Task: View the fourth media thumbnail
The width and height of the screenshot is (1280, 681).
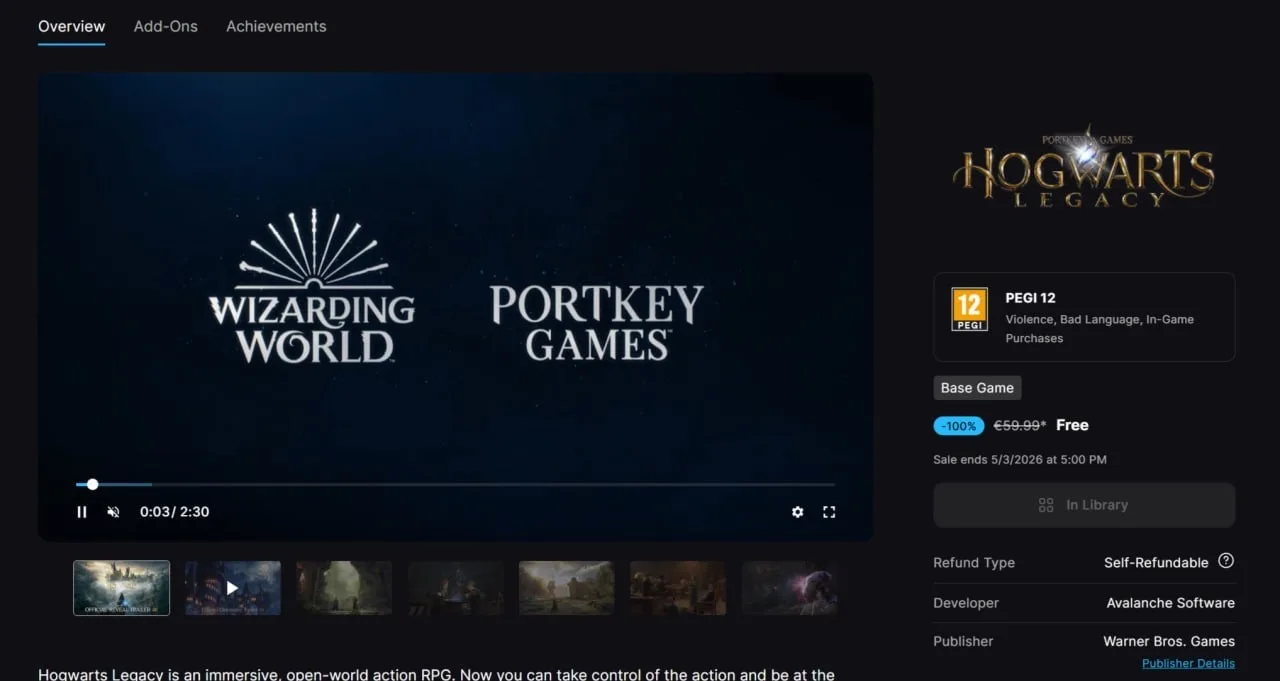Action: (x=455, y=588)
